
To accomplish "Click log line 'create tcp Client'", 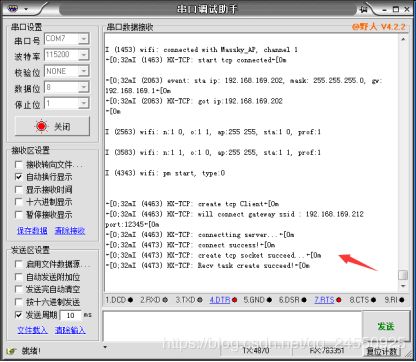I will (192, 204).
